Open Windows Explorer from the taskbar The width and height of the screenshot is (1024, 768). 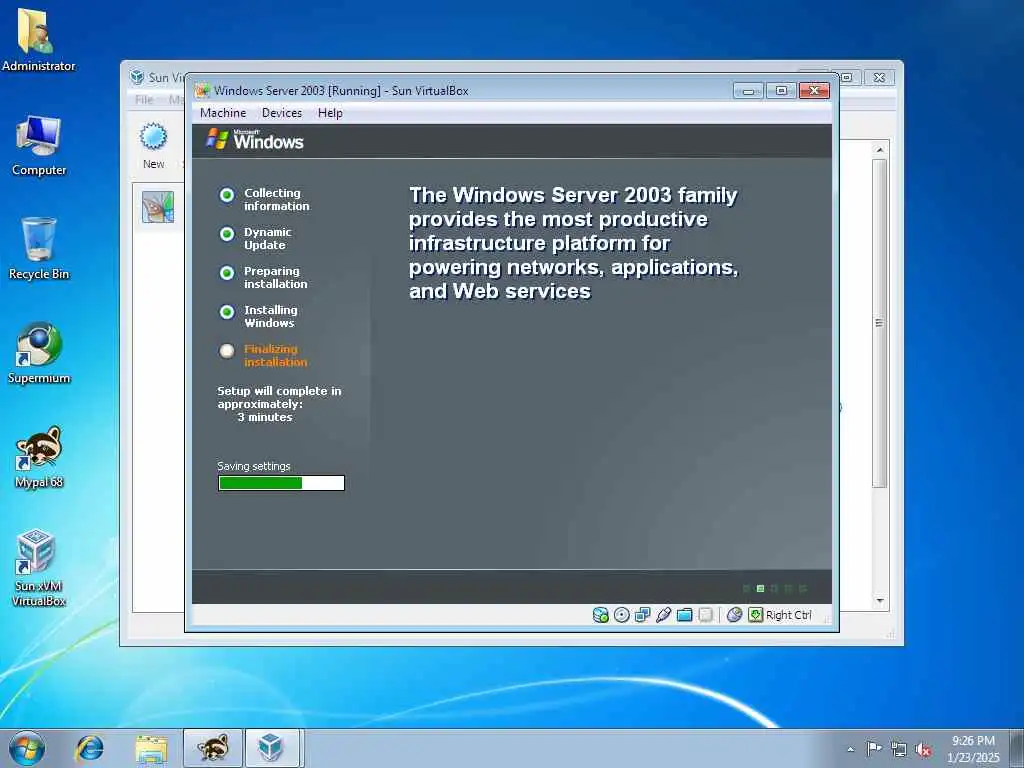click(152, 748)
